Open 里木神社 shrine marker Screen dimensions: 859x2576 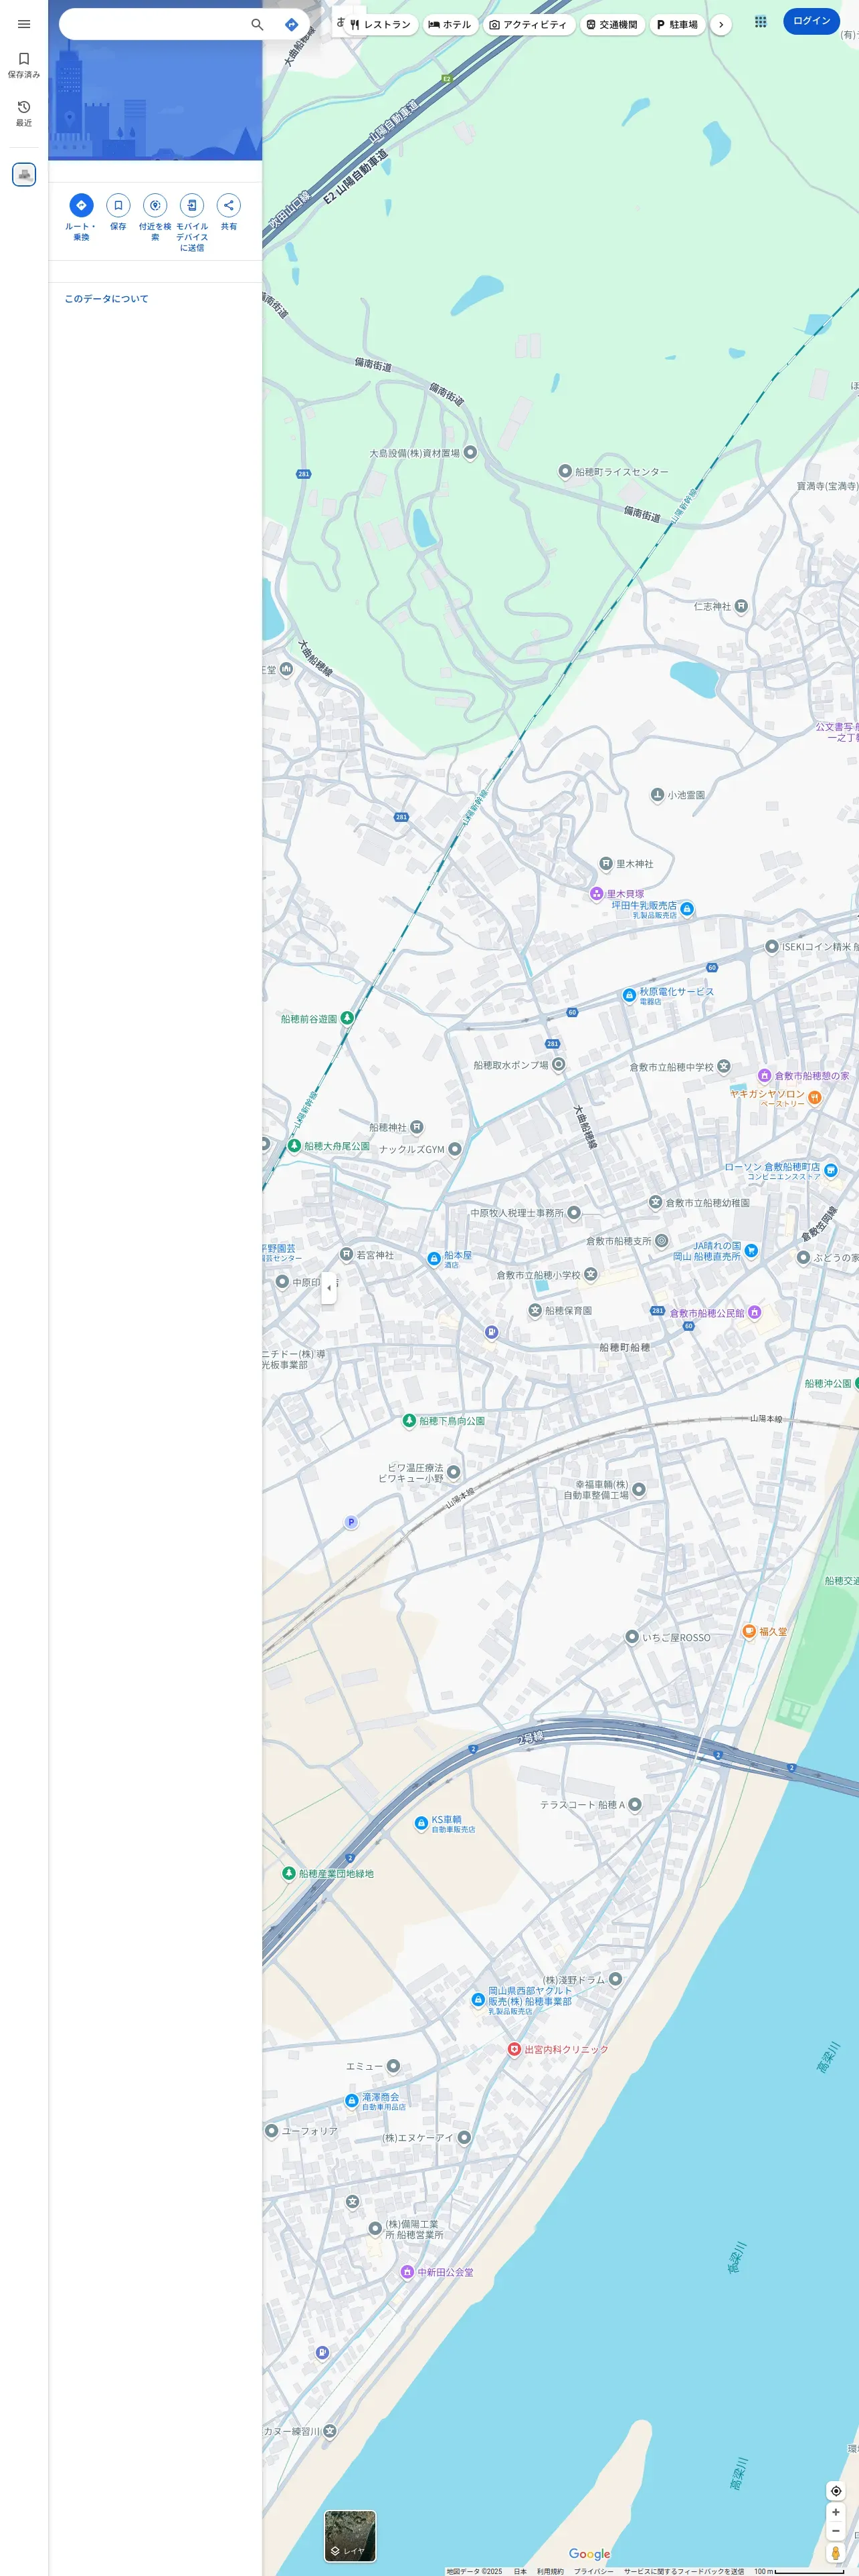point(606,863)
